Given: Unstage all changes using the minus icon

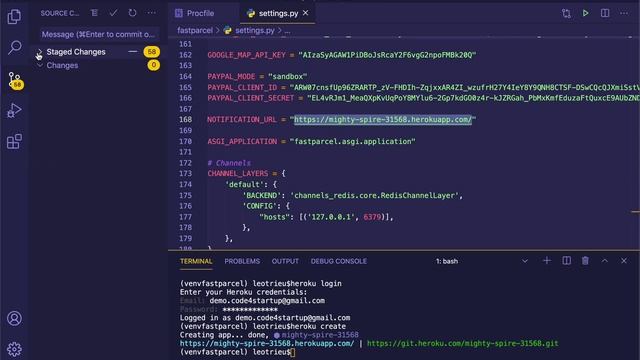Looking at the screenshot, I should pyautogui.click(x=133, y=52).
